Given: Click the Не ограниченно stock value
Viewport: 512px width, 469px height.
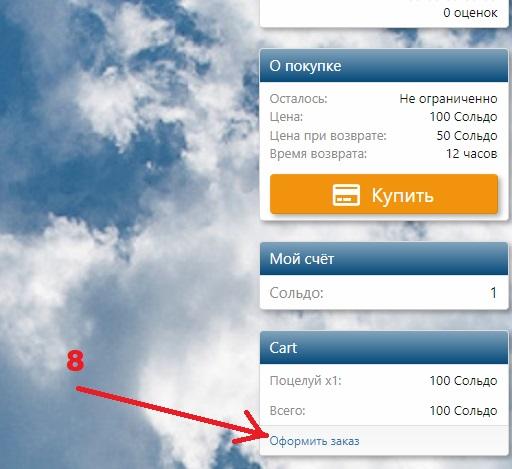Looking at the screenshot, I should [x=449, y=98].
